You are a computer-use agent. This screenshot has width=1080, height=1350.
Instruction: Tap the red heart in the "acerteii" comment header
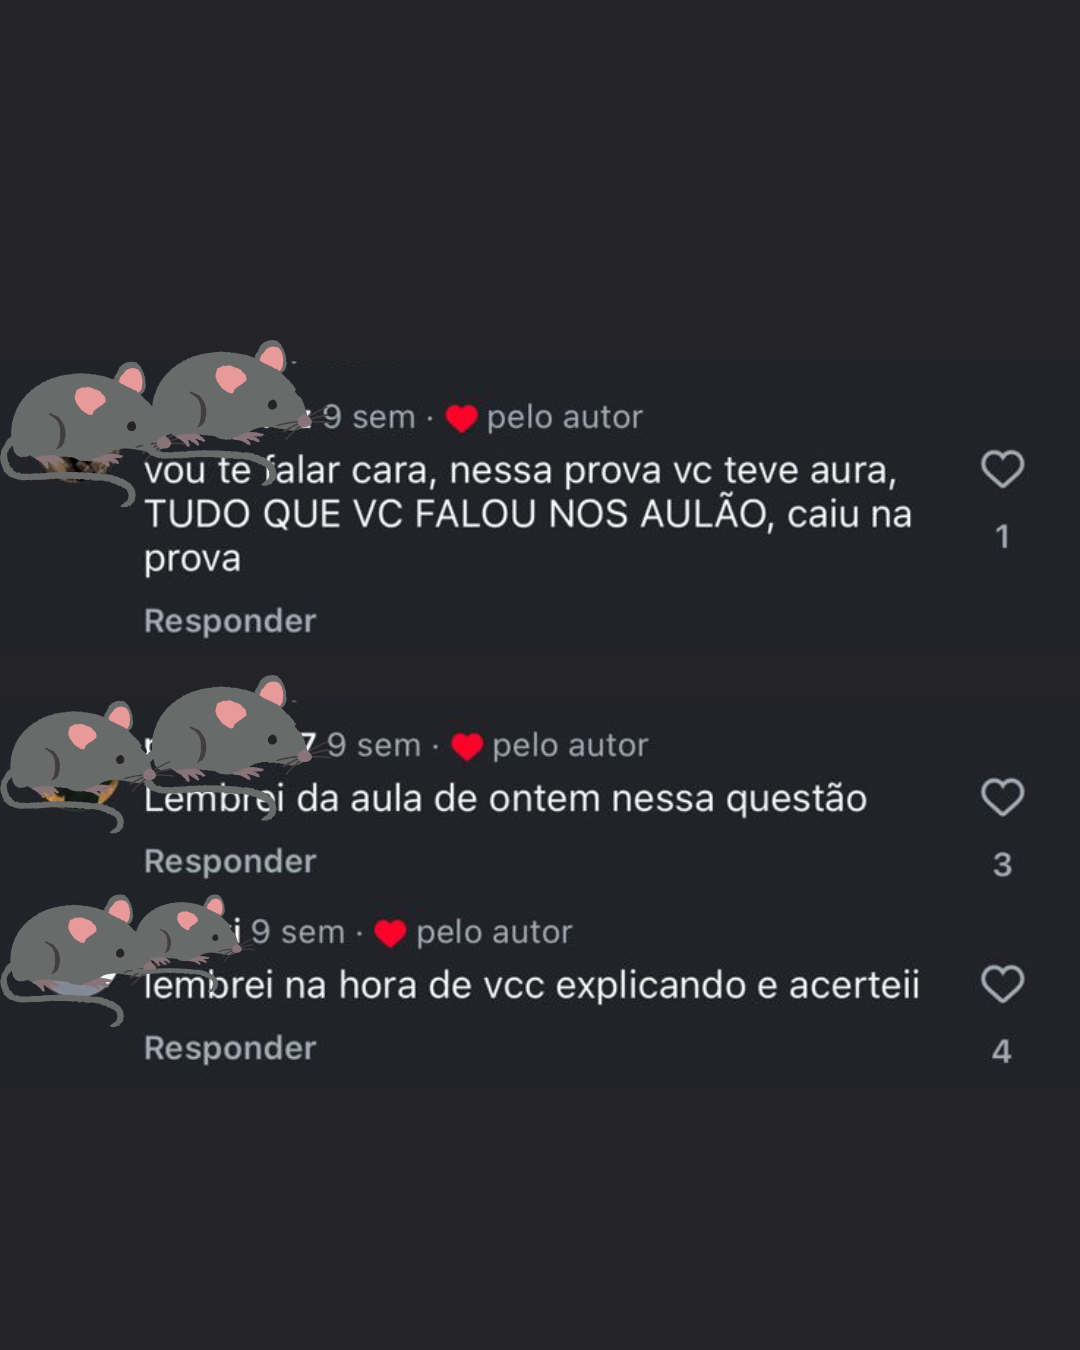tap(390, 933)
